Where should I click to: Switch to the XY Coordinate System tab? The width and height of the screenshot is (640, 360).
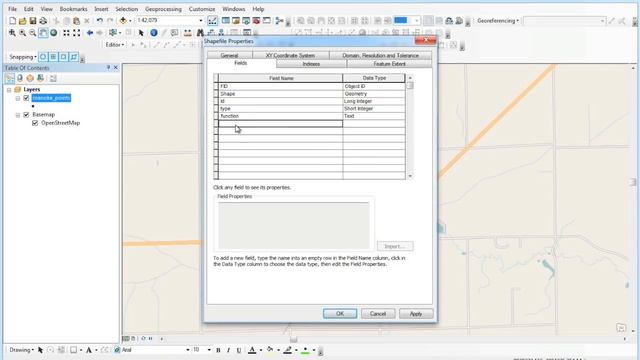pos(290,55)
